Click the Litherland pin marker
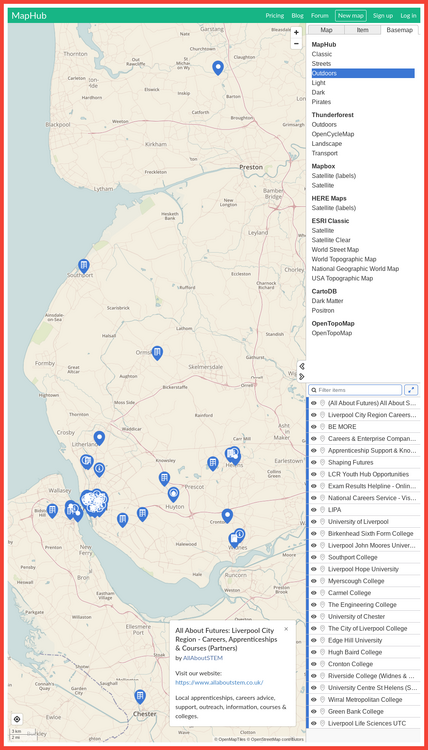 [99, 438]
